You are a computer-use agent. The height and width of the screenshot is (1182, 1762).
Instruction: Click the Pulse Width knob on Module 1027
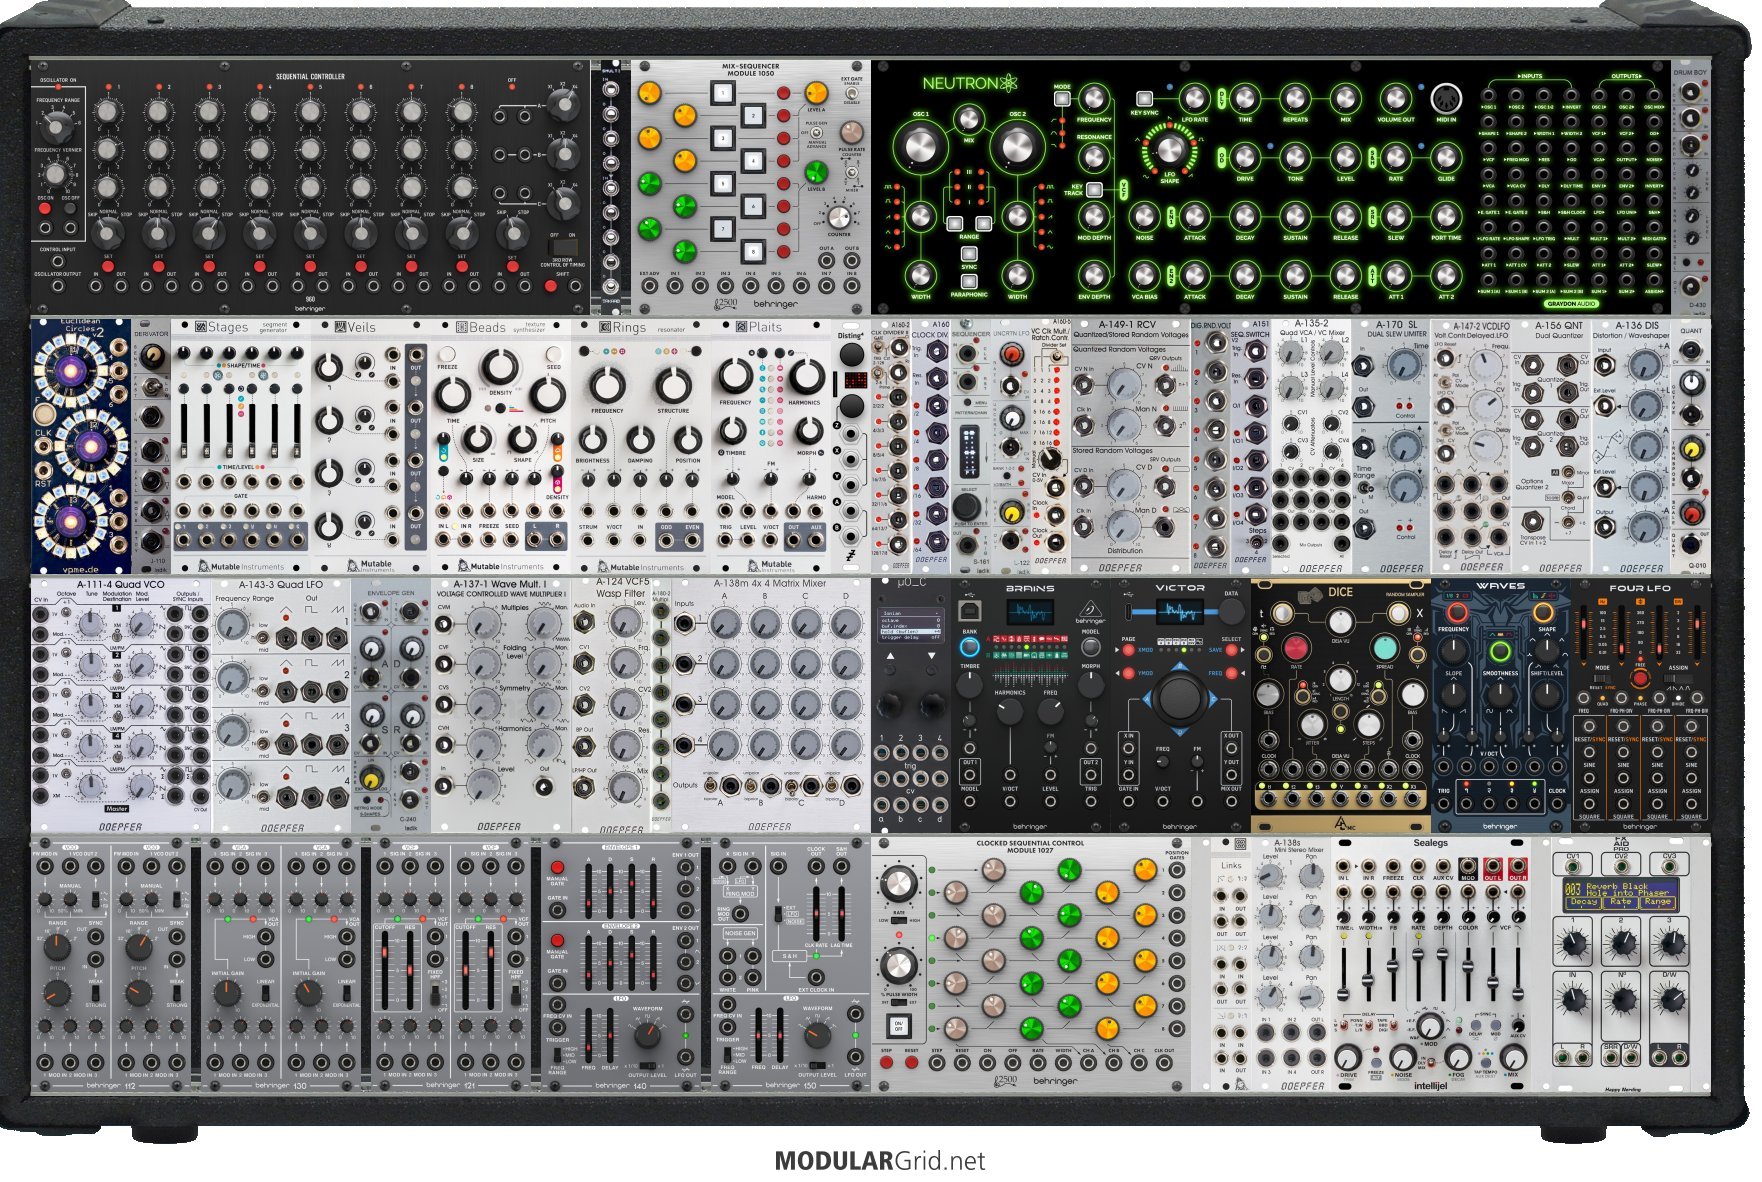click(x=898, y=966)
